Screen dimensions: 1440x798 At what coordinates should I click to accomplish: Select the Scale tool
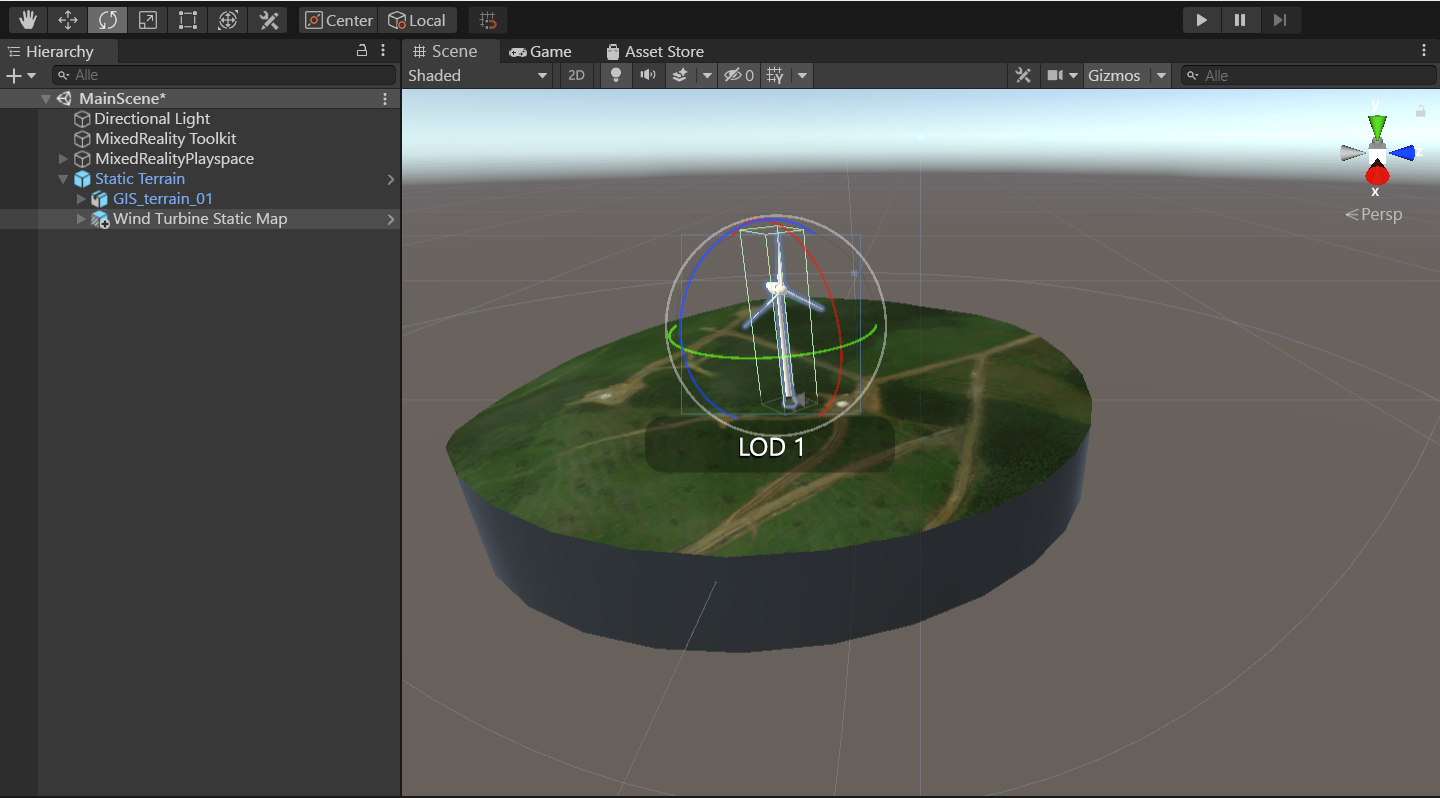tap(148, 20)
